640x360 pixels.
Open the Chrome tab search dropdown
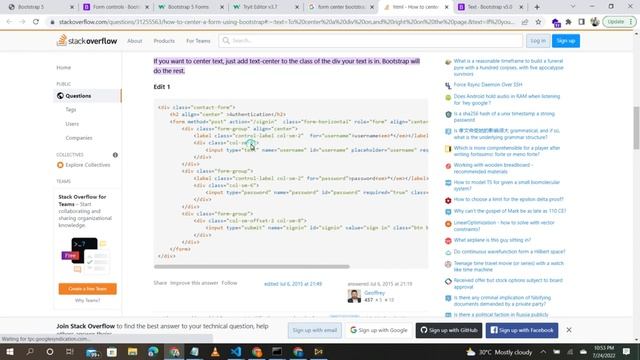point(572,7)
